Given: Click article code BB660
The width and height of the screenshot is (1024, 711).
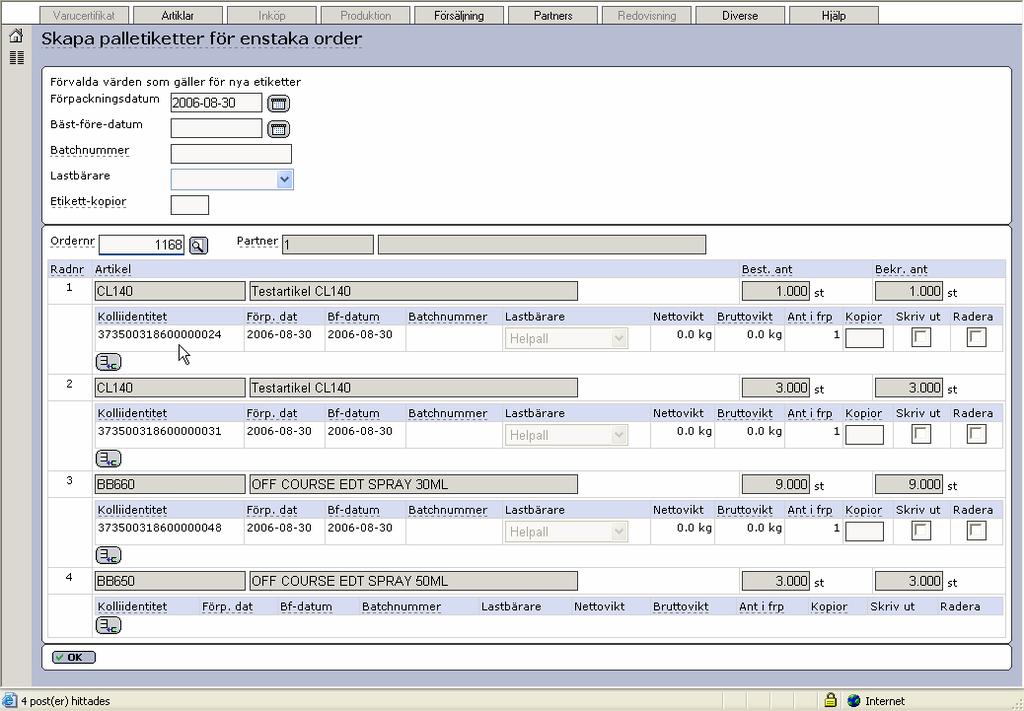Looking at the screenshot, I should point(170,484).
